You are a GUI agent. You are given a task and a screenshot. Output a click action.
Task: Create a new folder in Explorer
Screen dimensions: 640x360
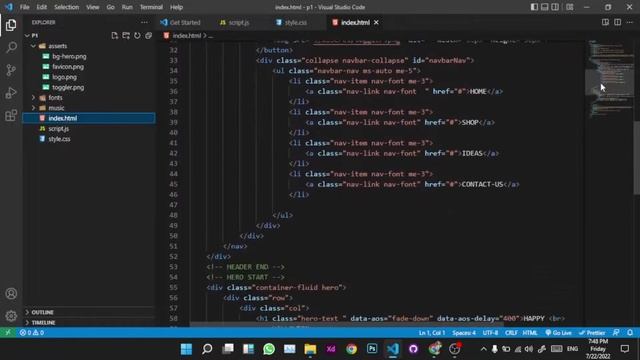point(126,36)
